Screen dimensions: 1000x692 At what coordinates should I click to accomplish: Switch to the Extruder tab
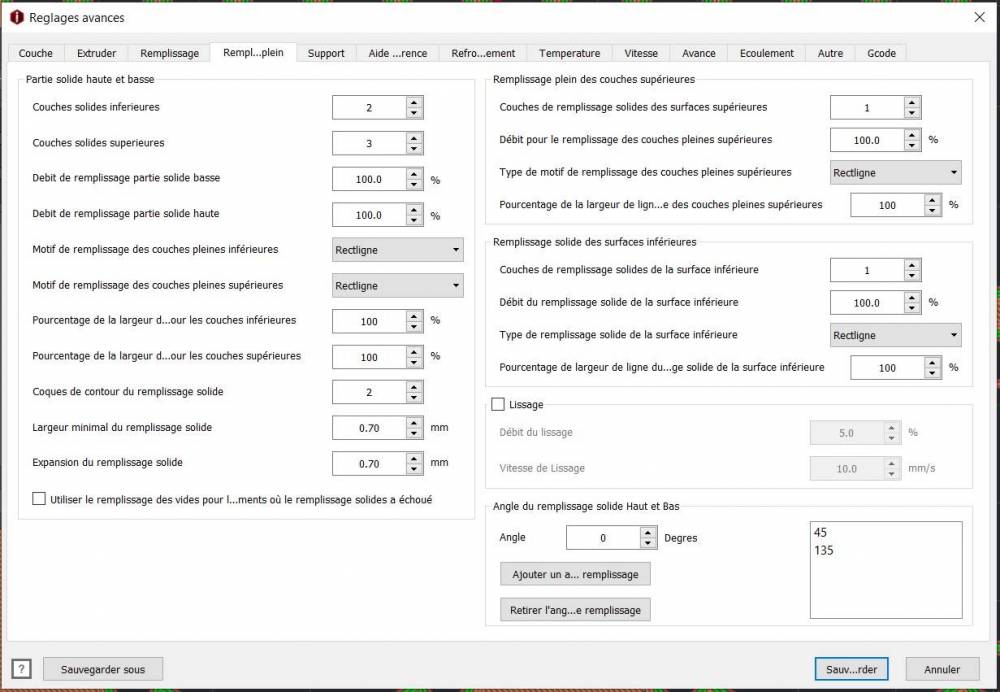coord(96,53)
